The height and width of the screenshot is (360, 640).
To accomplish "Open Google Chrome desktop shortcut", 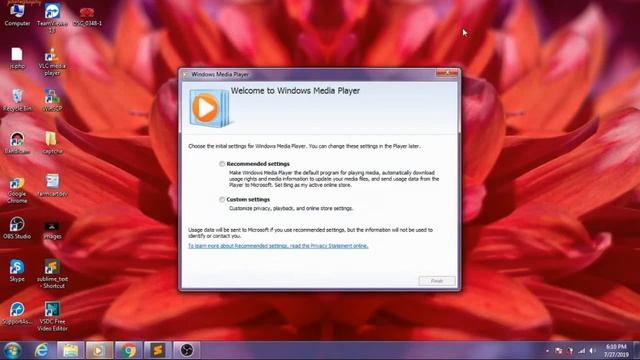I will click(x=17, y=190).
